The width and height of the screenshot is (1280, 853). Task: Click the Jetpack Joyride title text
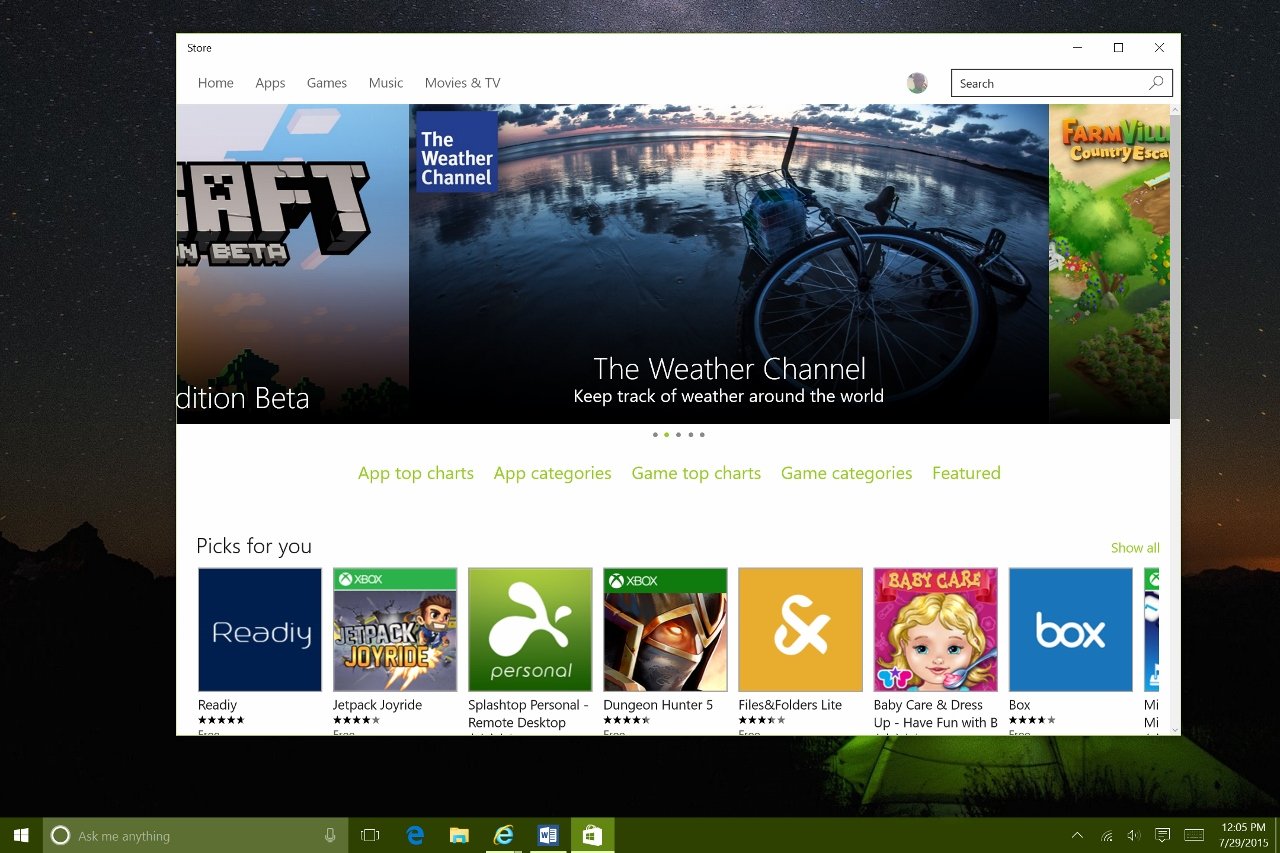pyautogui.click(x=377, y=705)
